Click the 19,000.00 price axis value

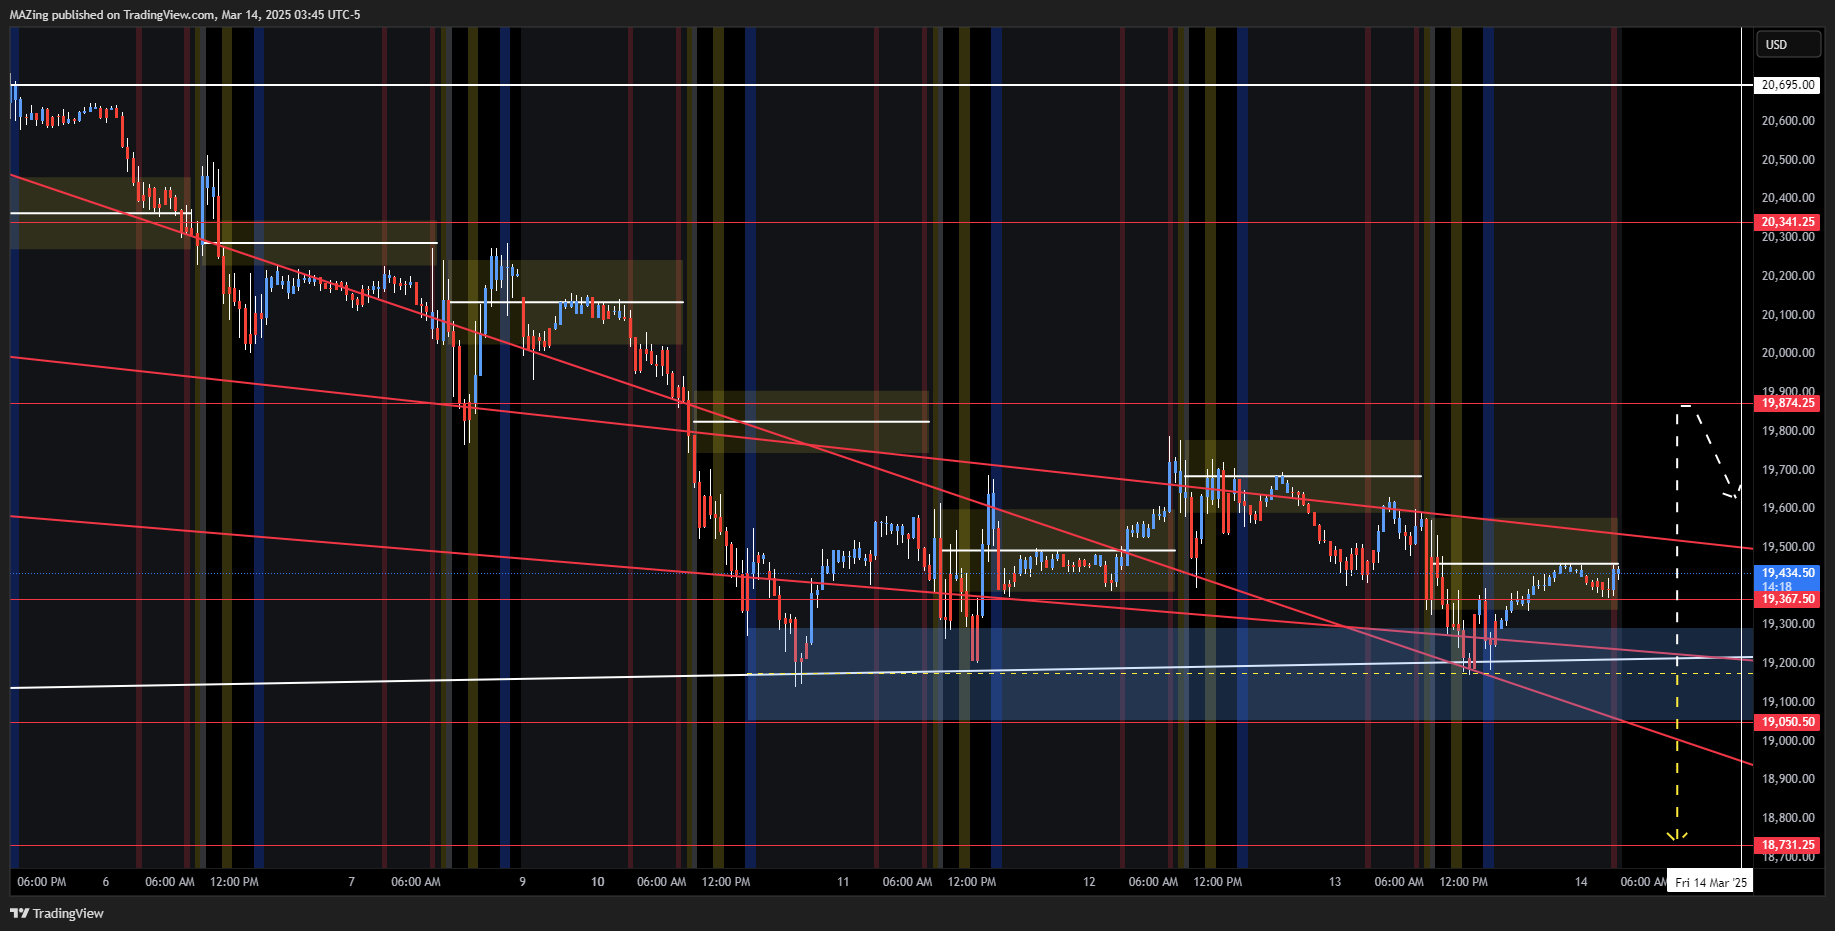coord(1788,741)
